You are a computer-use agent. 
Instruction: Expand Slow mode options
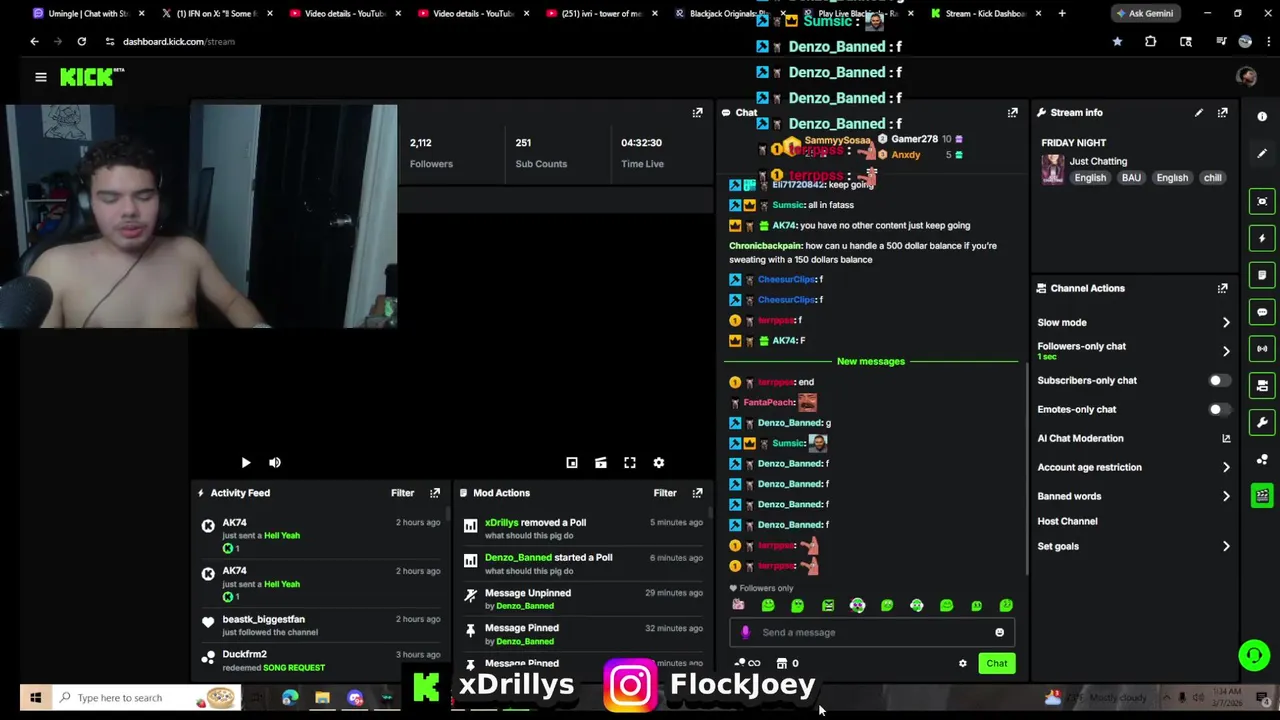(x=1226, y=323)
